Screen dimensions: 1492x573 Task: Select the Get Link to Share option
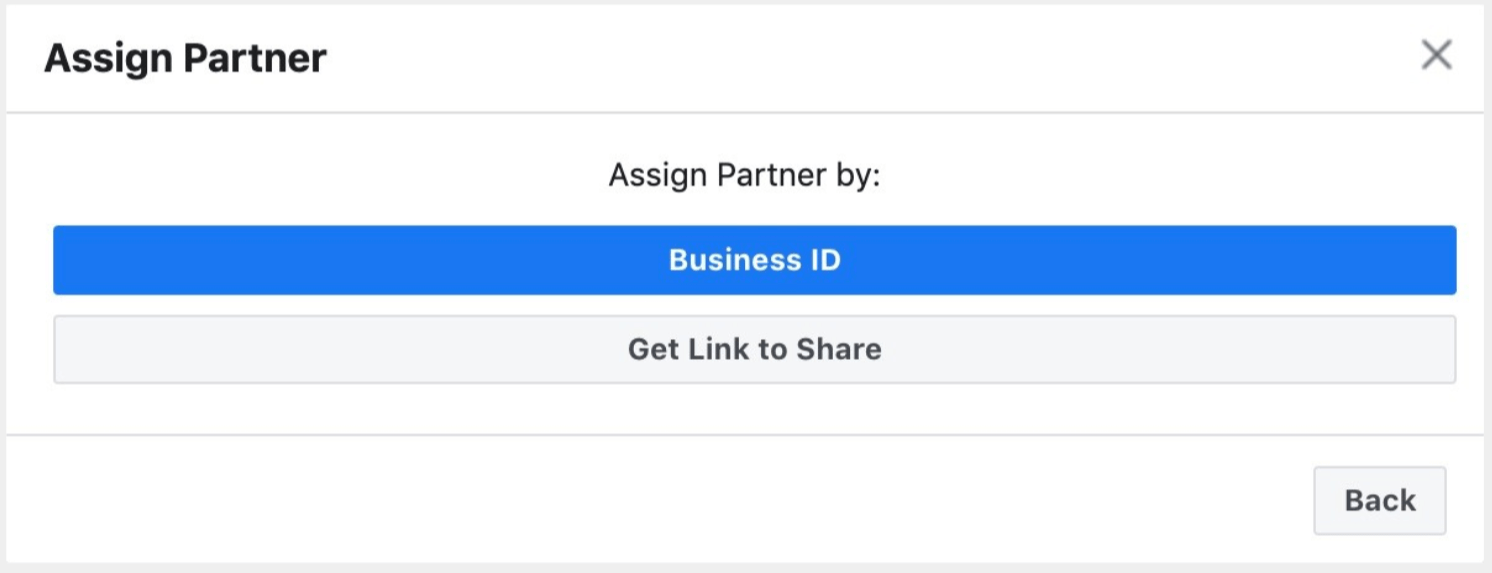point(754,349)
